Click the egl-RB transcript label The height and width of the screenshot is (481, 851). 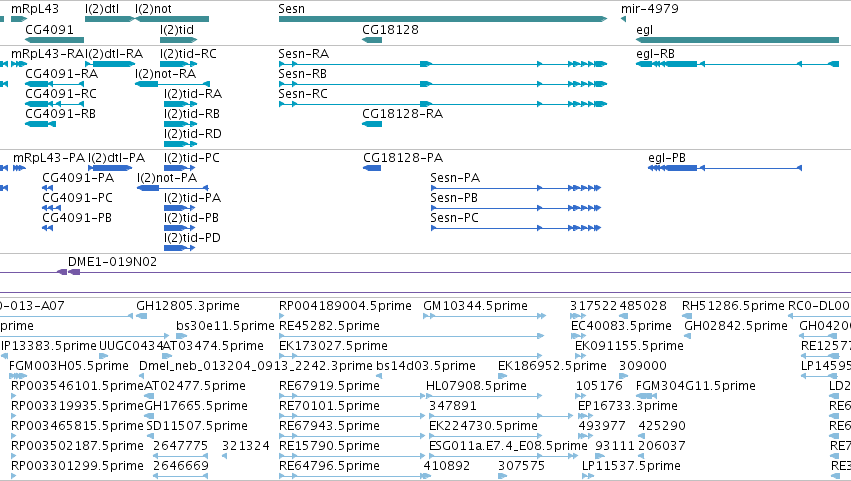[655, 54]
